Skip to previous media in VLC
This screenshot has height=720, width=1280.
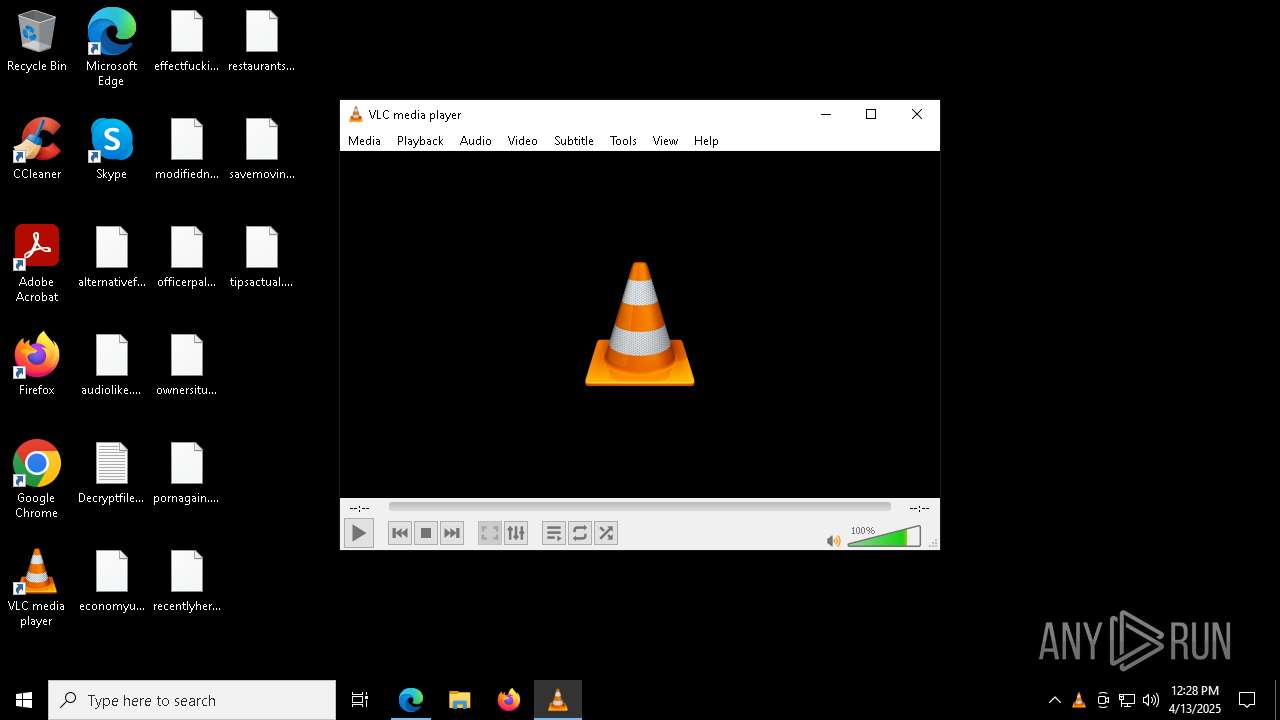pos(400,533)
